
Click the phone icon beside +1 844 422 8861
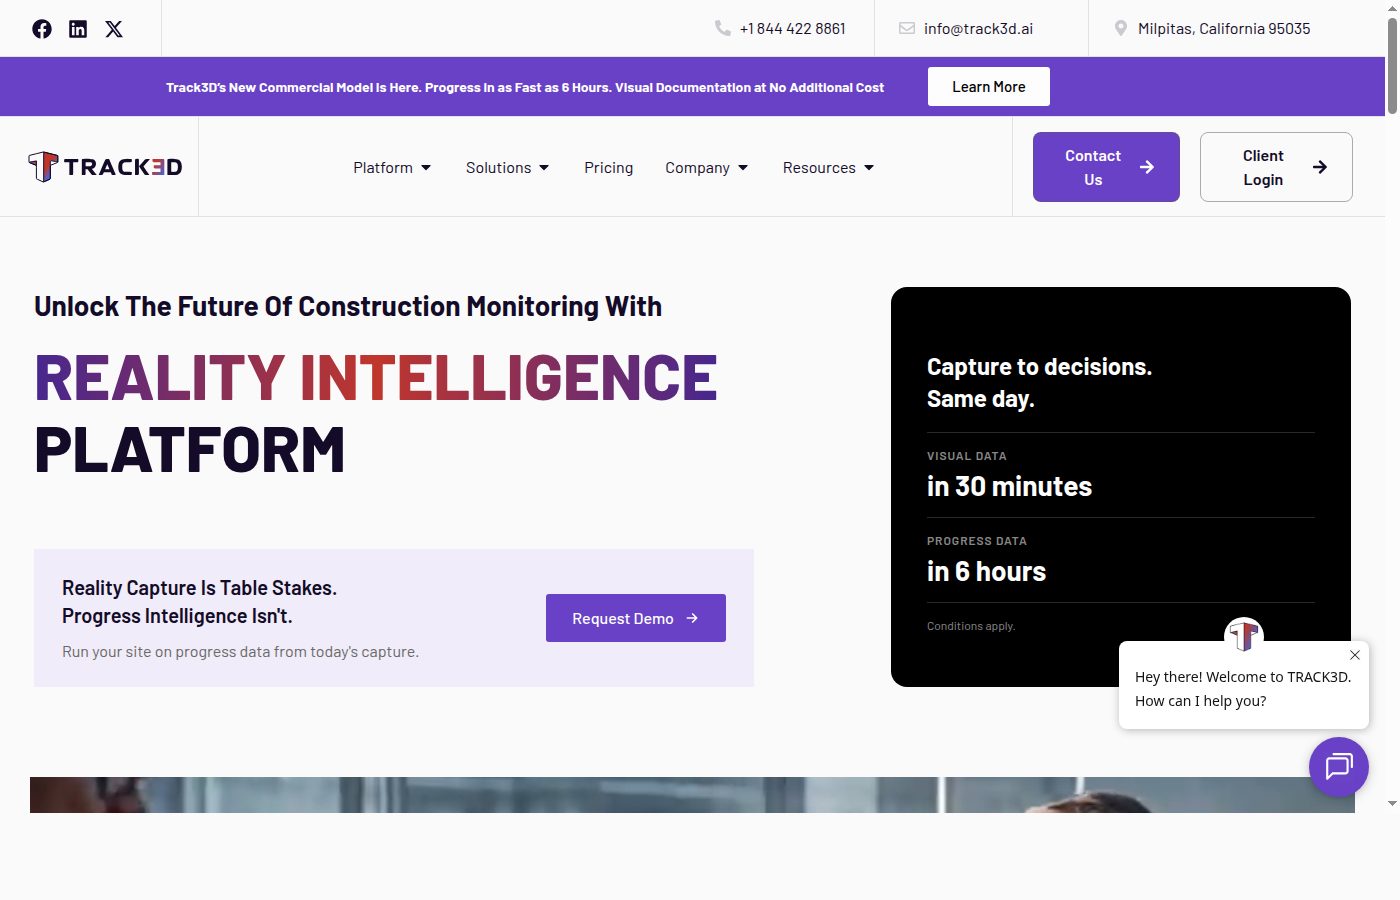click(723, 28)
